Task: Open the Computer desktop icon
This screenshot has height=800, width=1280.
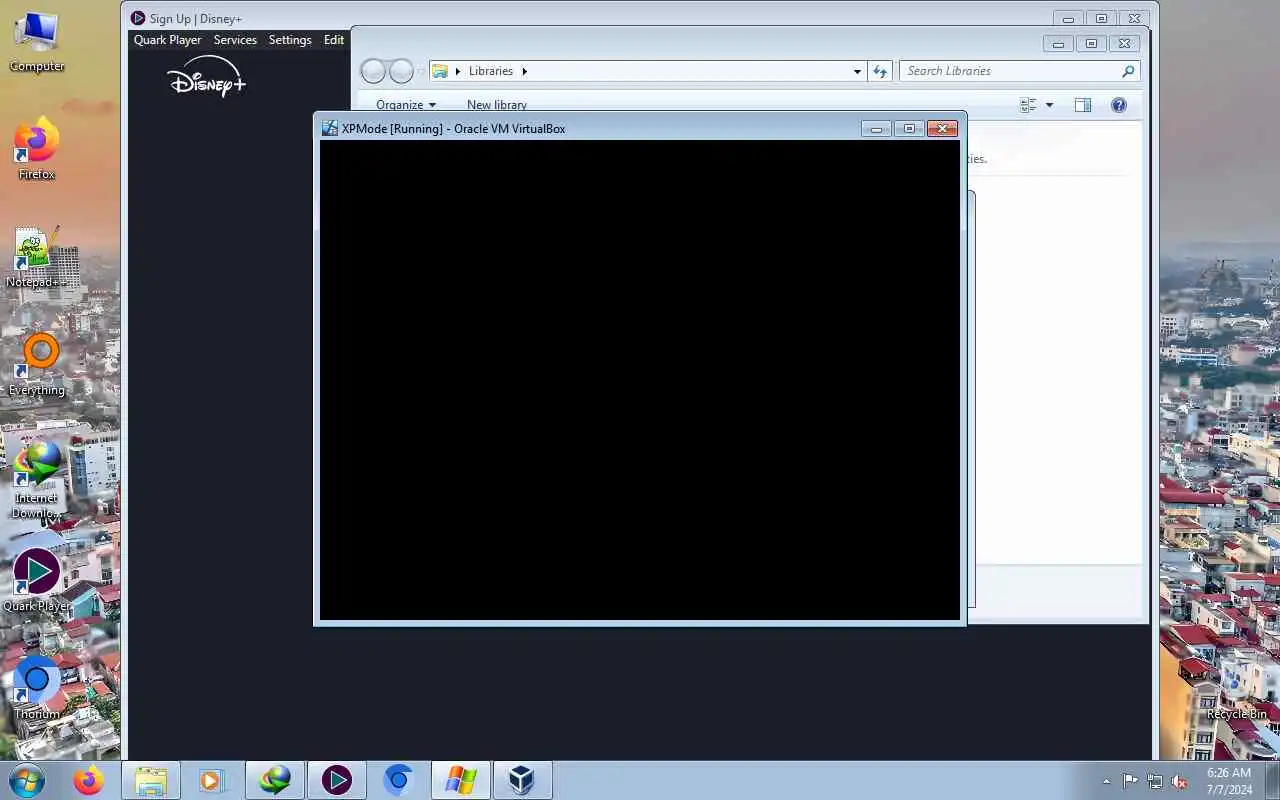Action: click(37, 42)
